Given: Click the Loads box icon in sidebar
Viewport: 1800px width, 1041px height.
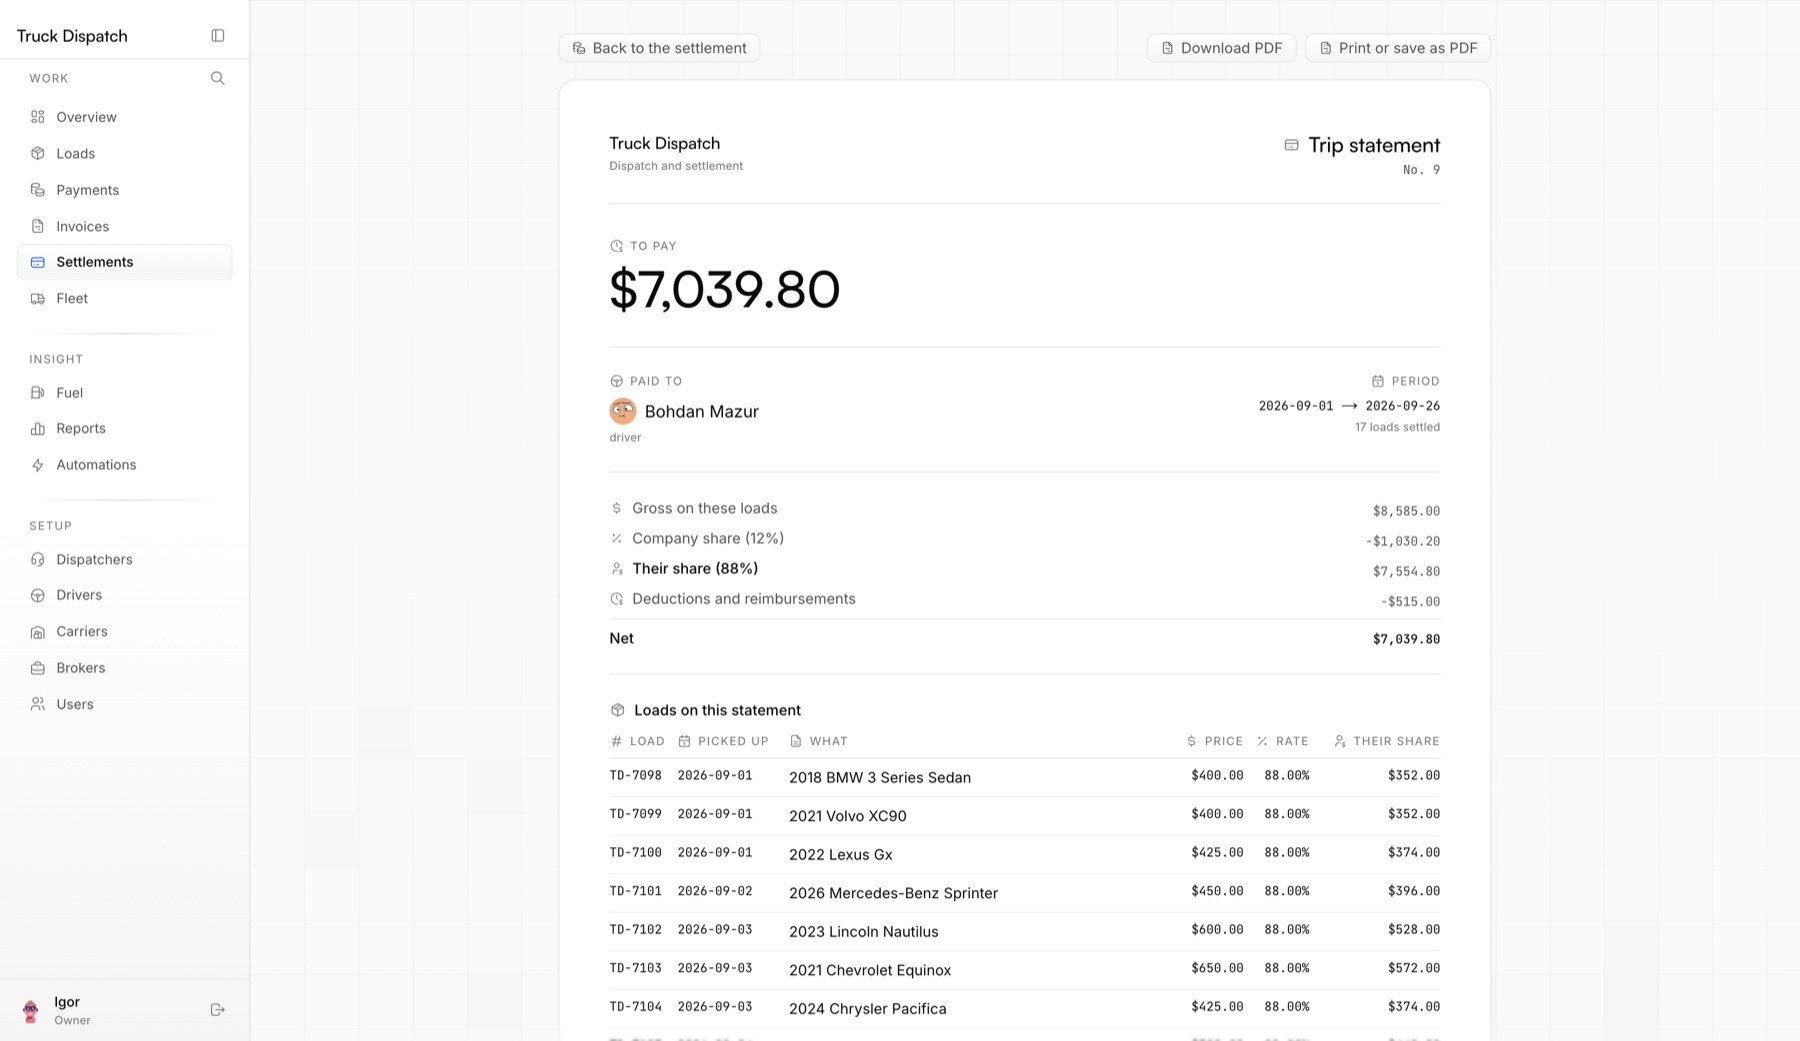Looking at the screenshot, I should 38,153.
